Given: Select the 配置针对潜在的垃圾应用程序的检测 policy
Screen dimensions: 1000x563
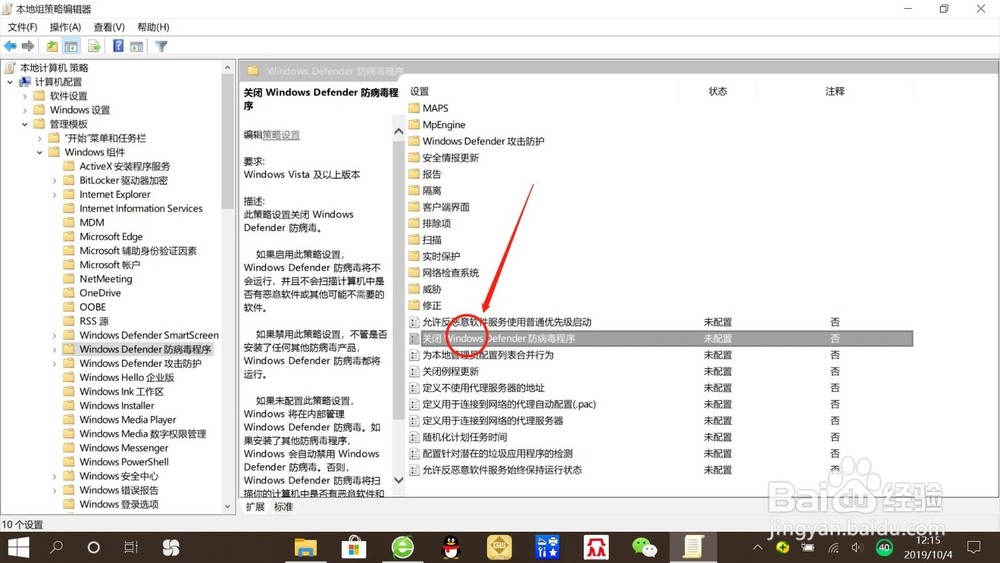Looking at the screenshot, I should tap(497, 453).
